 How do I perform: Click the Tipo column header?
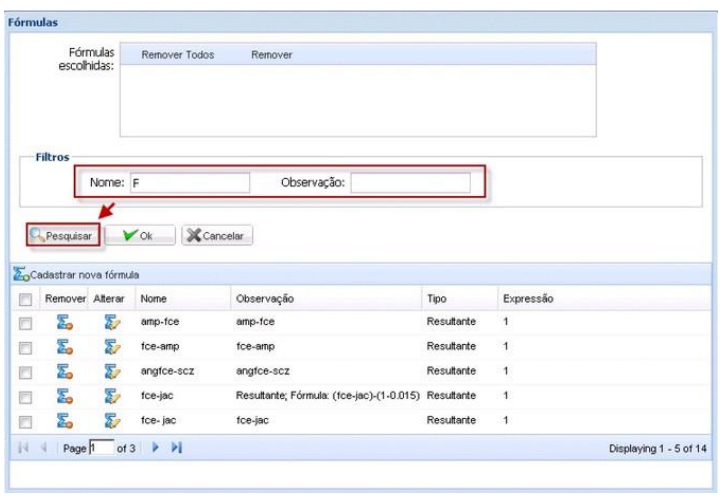pyautogui.click(x=436, y=298)
